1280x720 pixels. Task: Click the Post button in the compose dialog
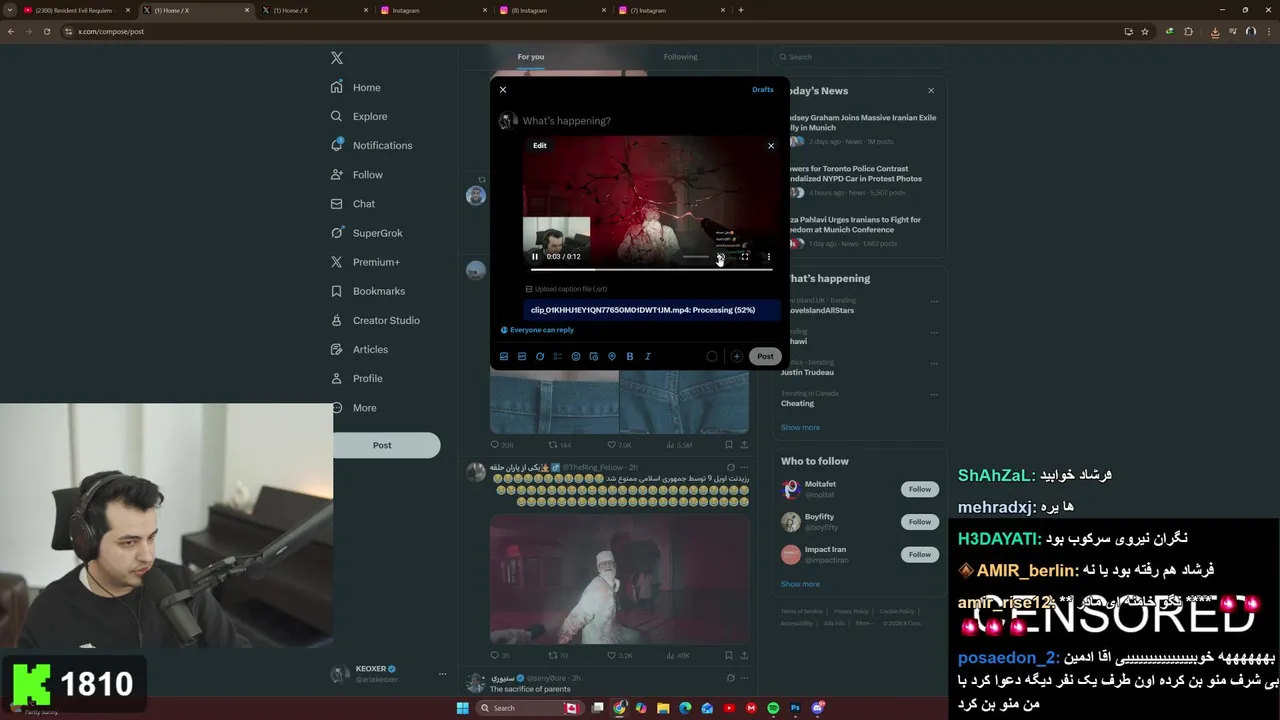(765, 356)
